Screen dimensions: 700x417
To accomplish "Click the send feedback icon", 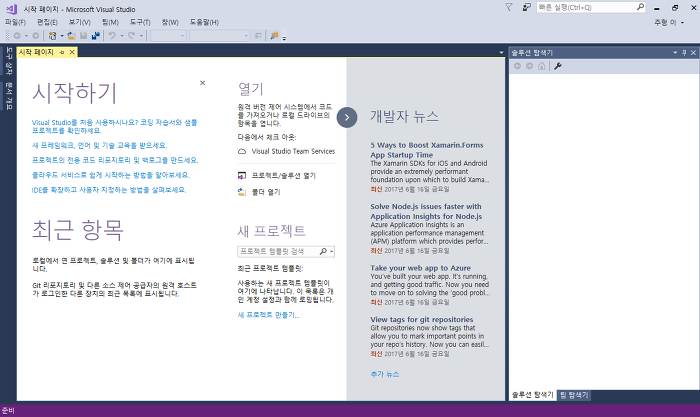I will click(x=527, y=7).
